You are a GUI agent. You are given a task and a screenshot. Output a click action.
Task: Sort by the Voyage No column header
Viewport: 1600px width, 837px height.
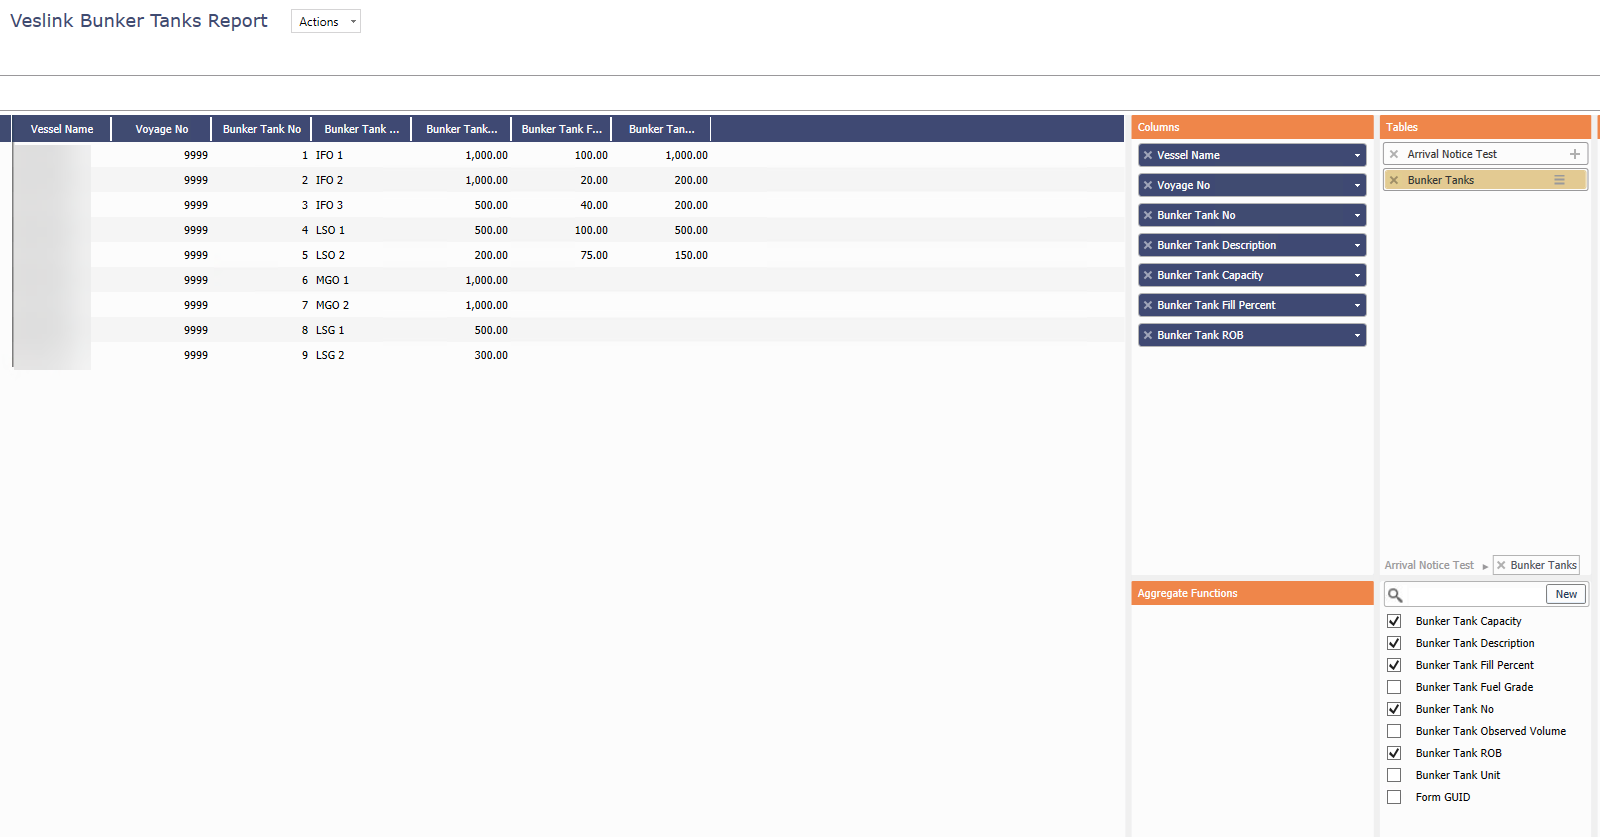point(161,129)
